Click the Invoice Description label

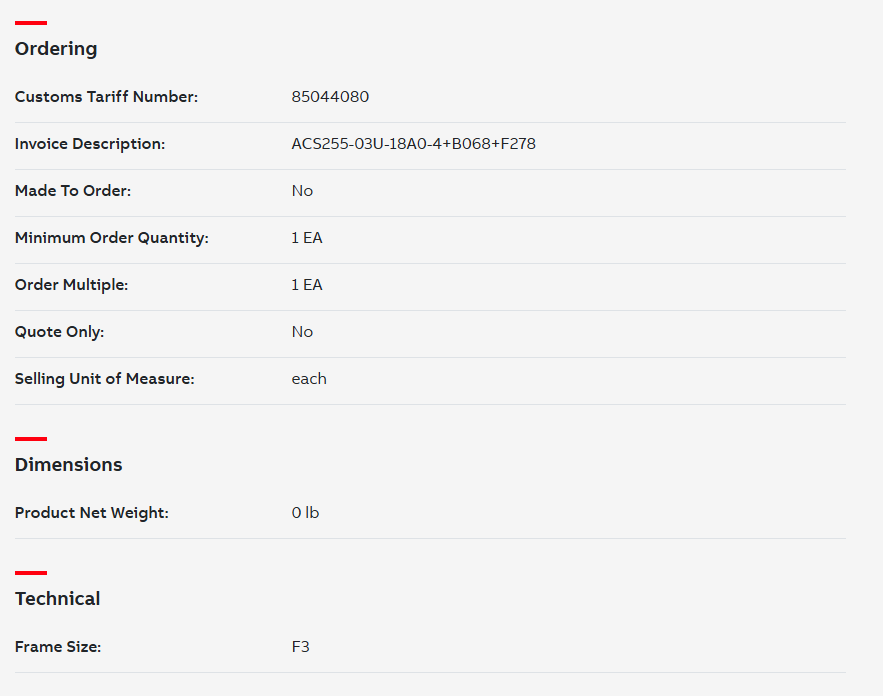[90, 144]
